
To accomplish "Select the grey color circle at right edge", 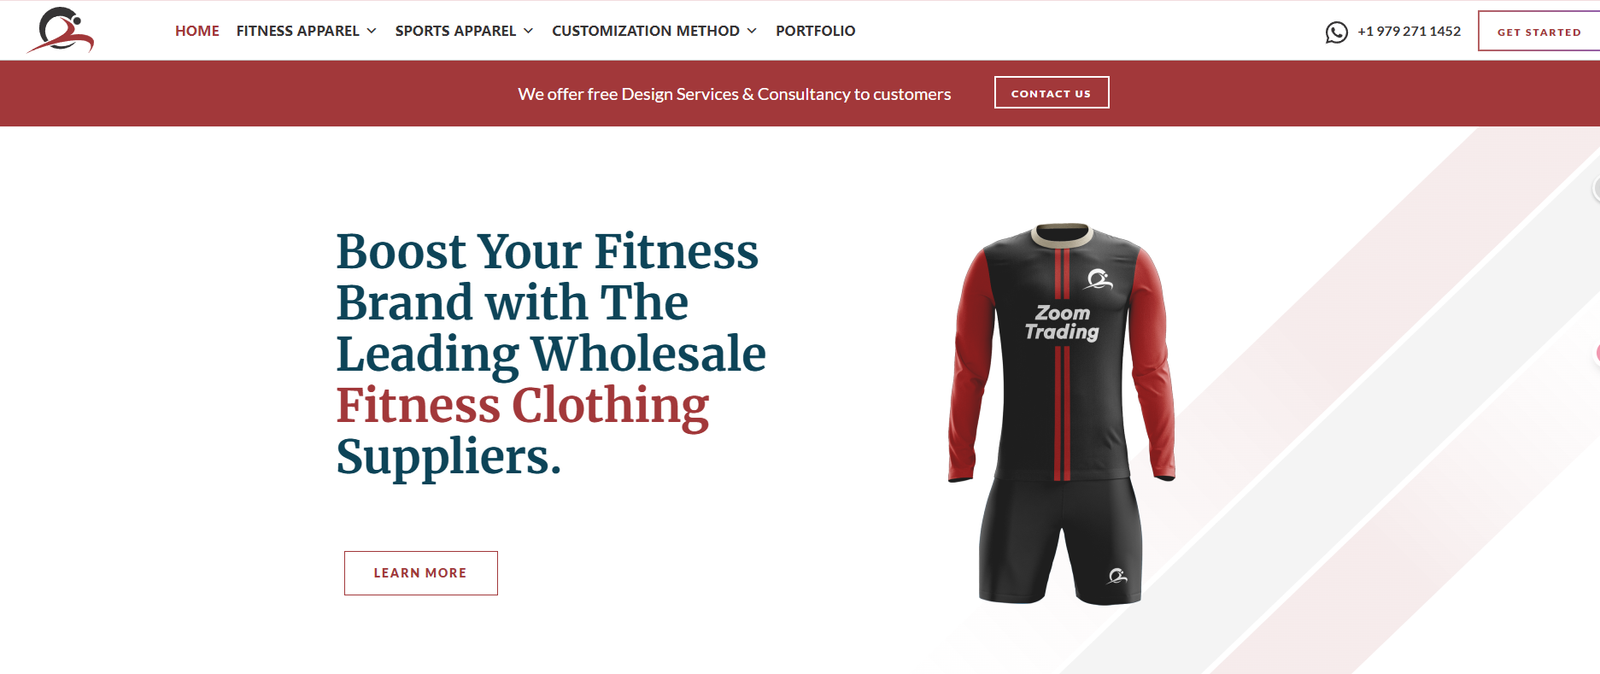I will (x=1596, y=188).
